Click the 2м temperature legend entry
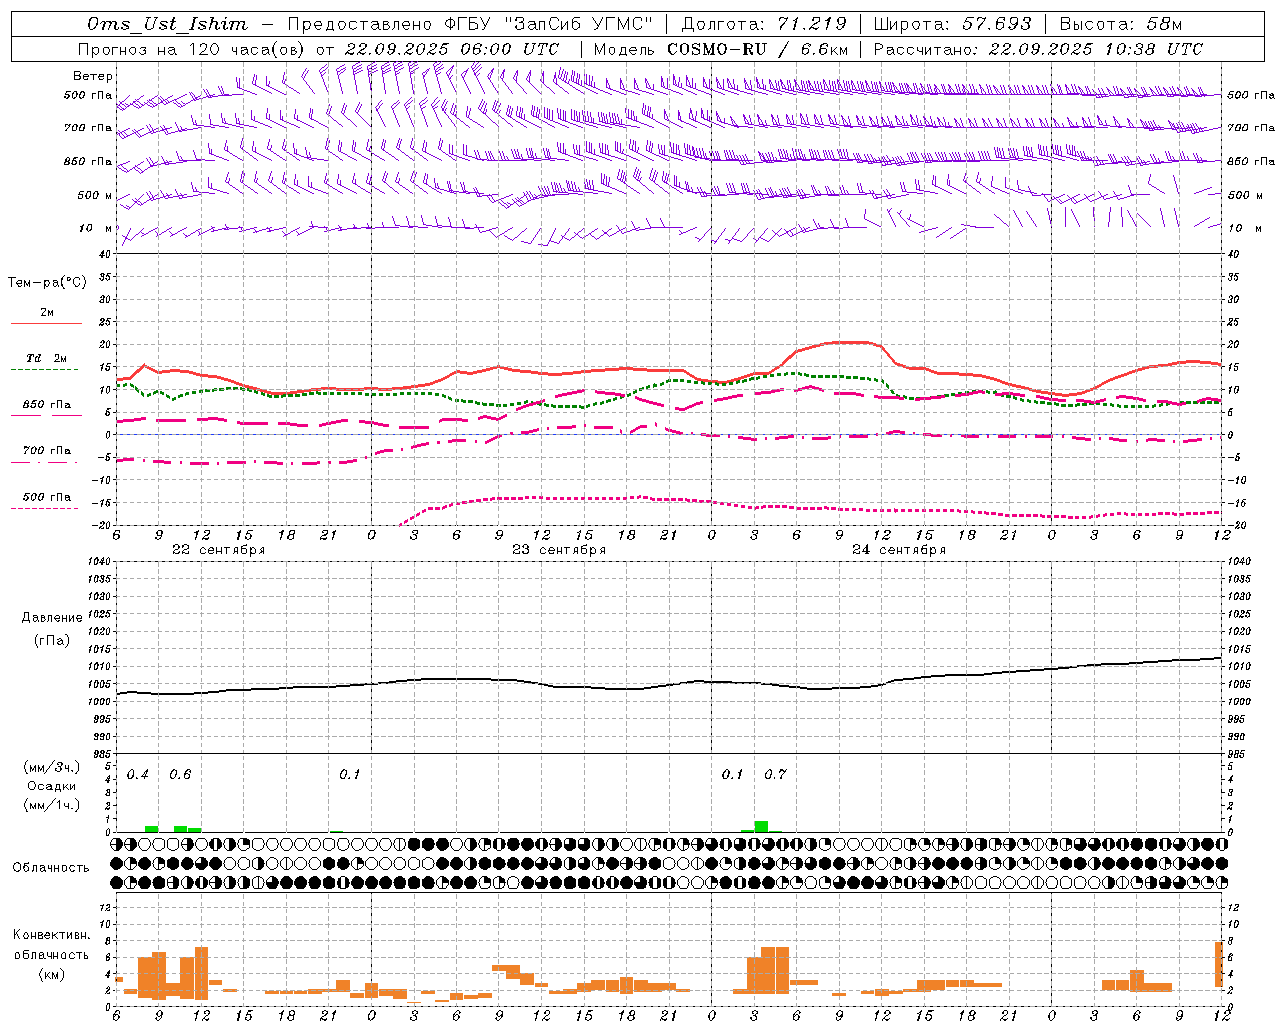Image resolution: width=1280 pixels, height=1024 pixels. (47, 313)
